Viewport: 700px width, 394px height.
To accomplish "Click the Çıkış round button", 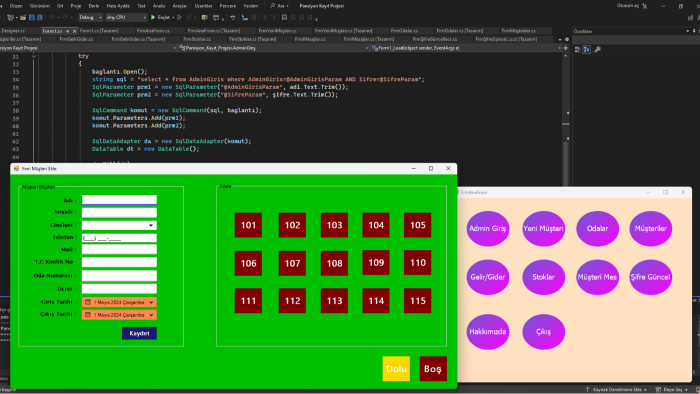I will click(543, 332).
